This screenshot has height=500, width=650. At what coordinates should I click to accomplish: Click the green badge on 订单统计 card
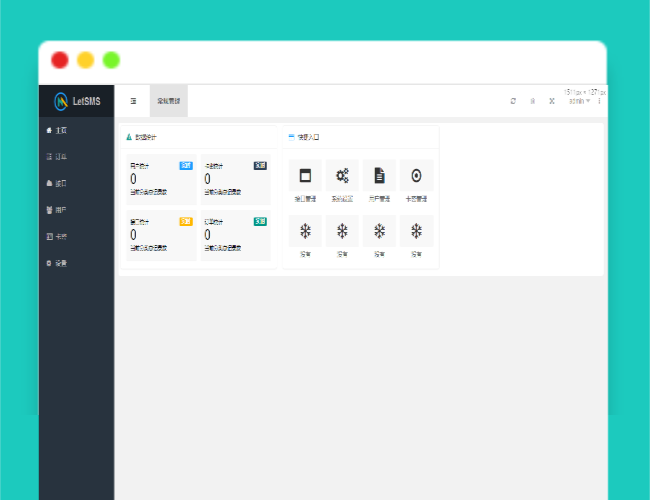click(x=260, y=221)
